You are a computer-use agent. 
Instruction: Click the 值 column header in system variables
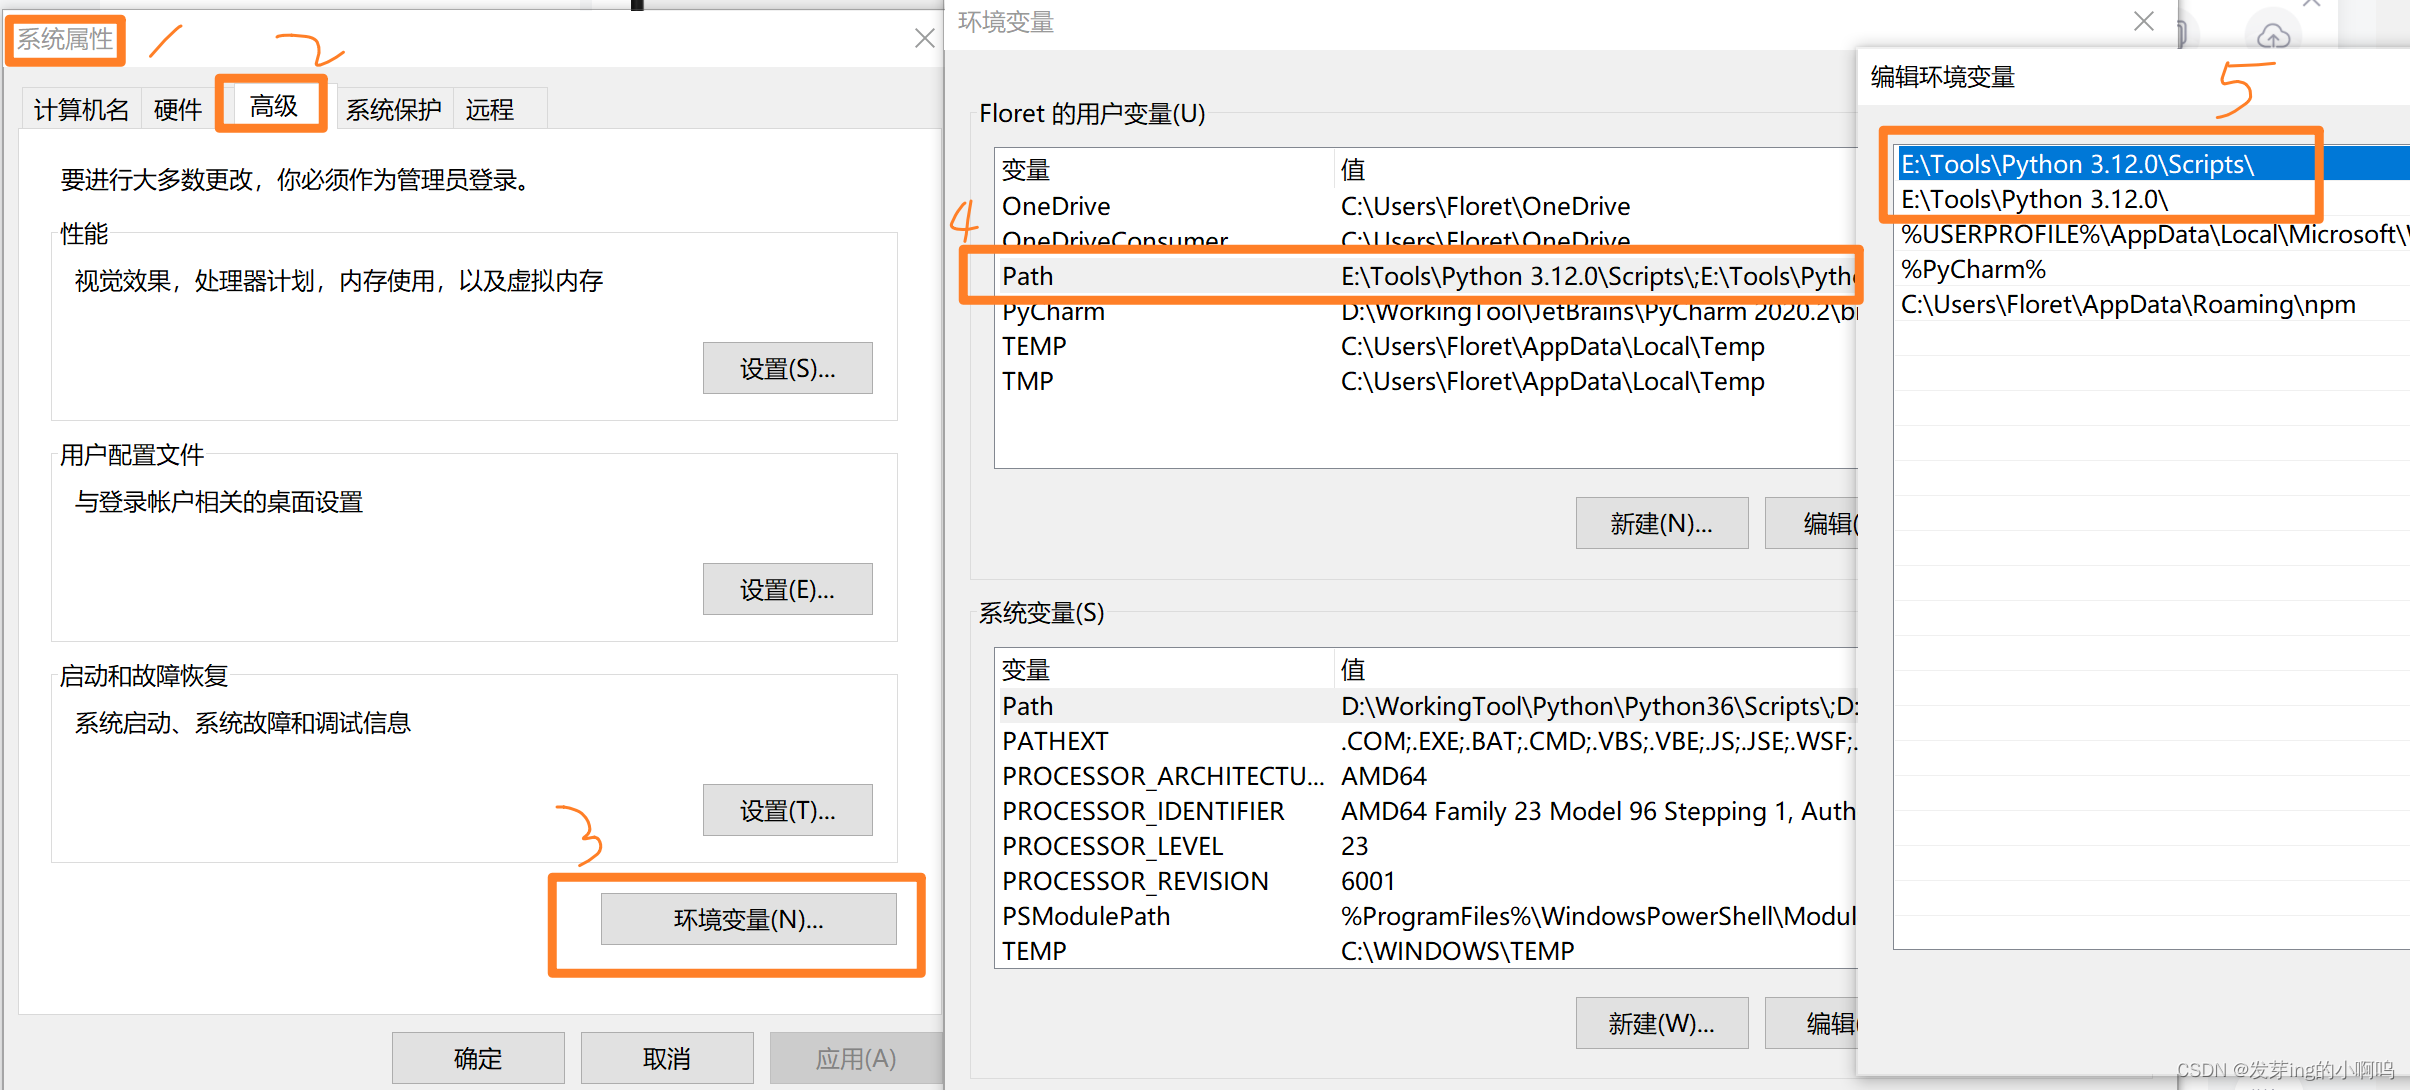pyautogui.click(x=1597, y=669)
